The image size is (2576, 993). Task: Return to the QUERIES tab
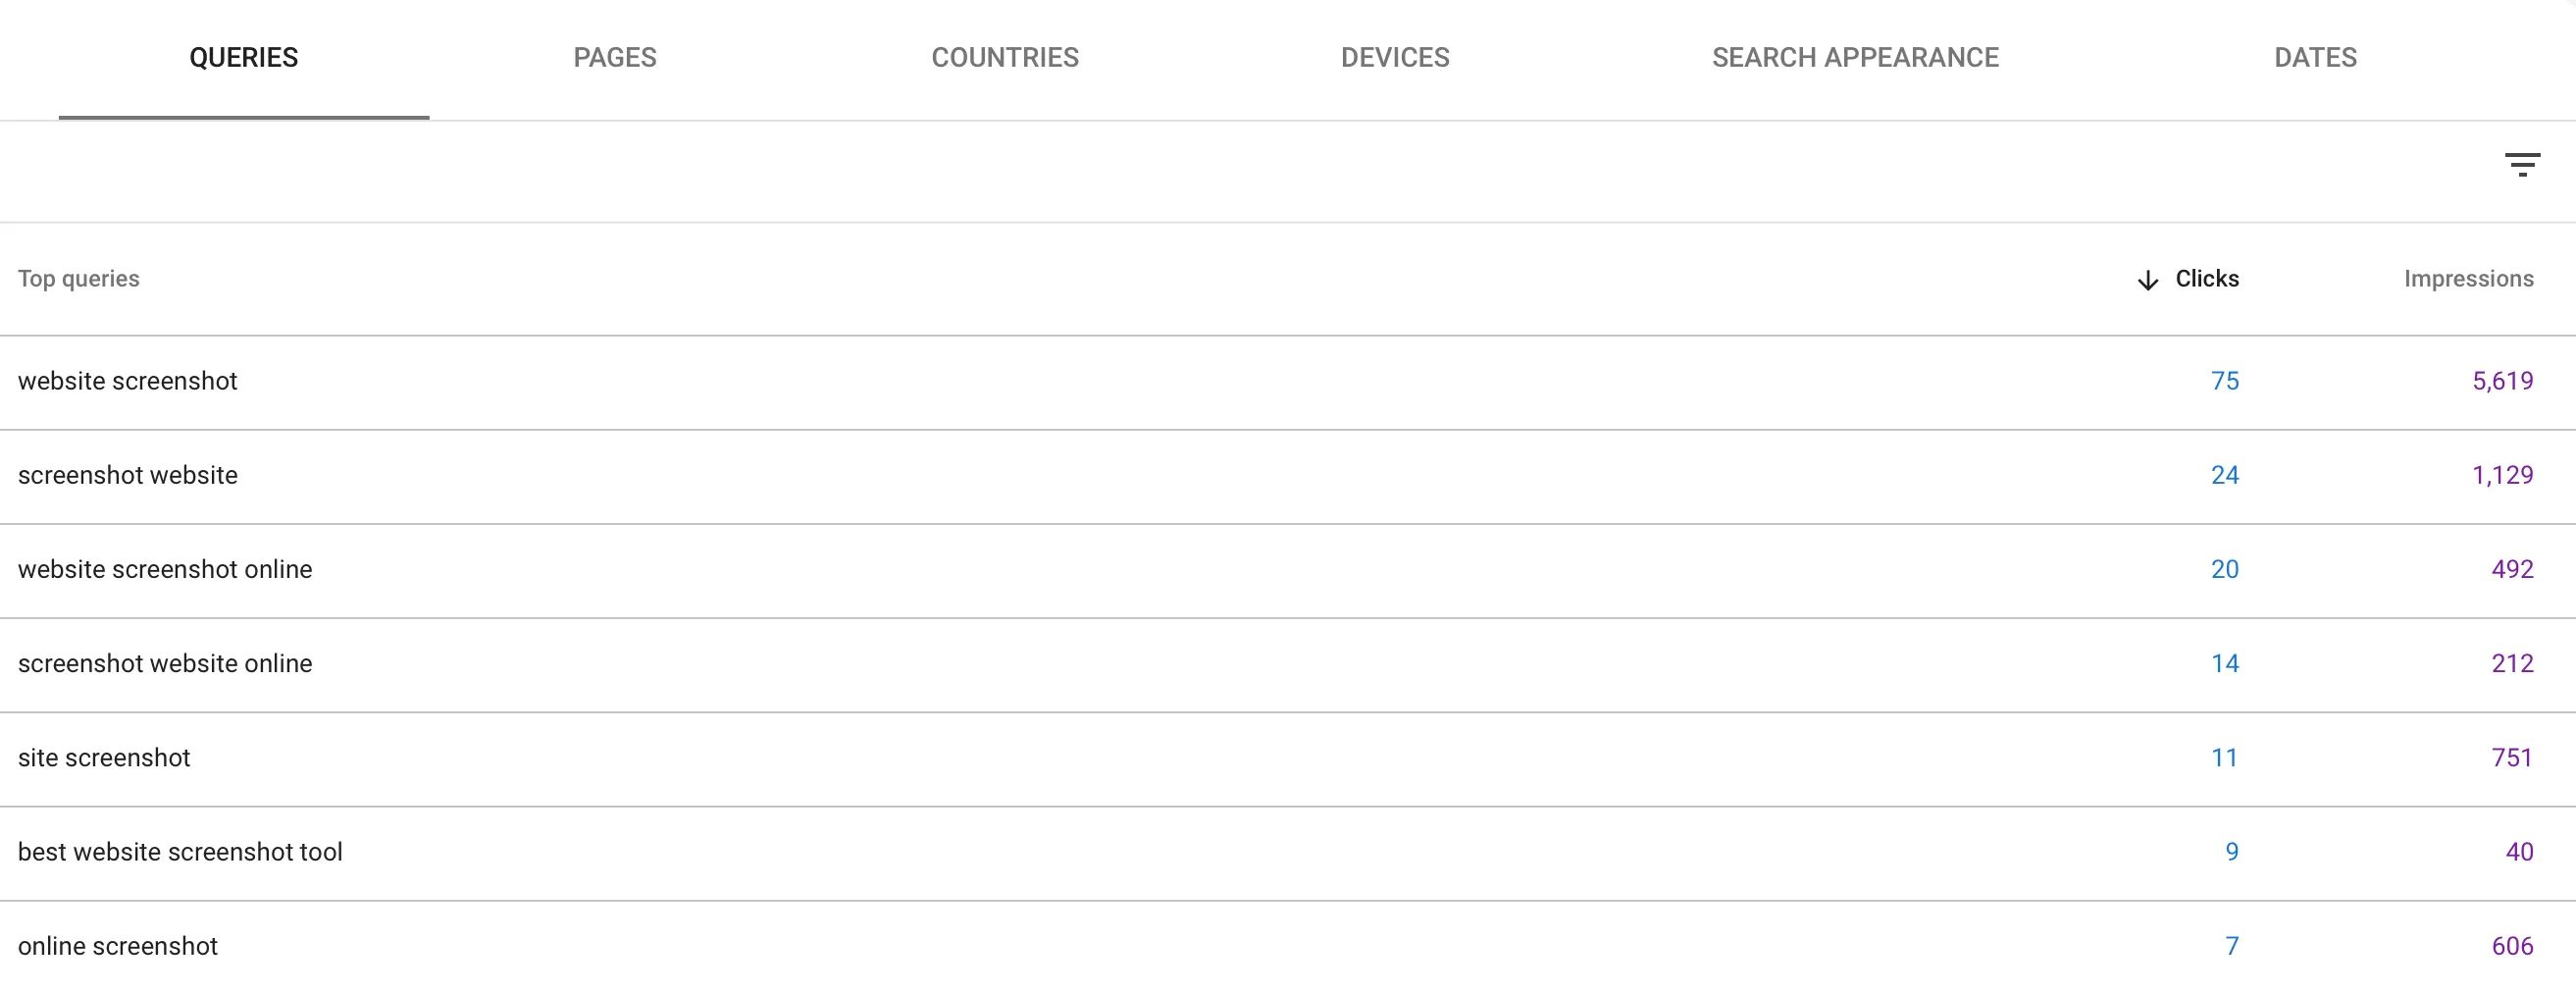tap(243, 57)
